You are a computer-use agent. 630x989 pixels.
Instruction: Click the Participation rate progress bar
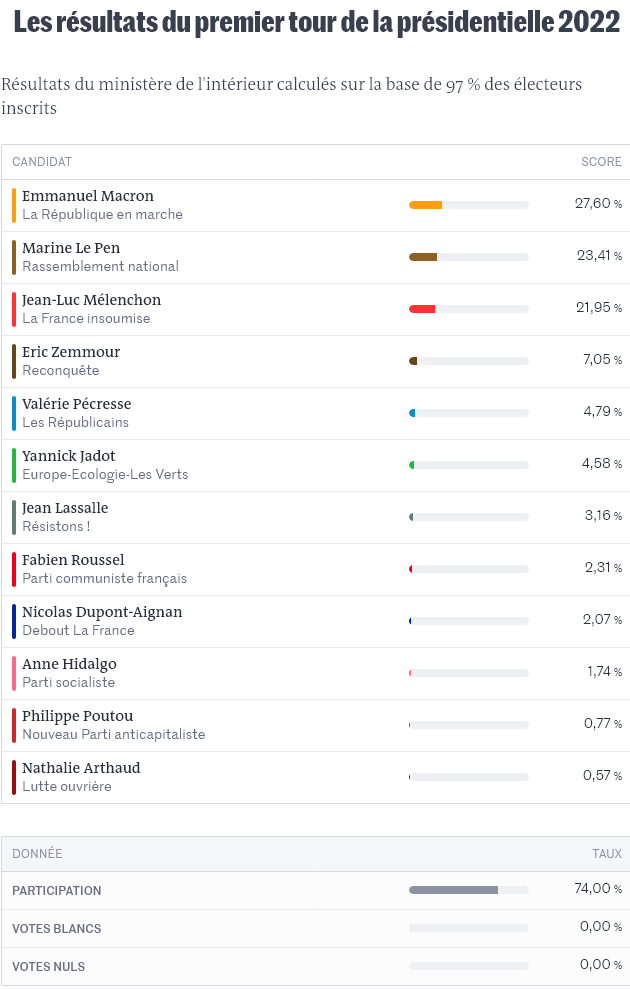click(468, 890)
